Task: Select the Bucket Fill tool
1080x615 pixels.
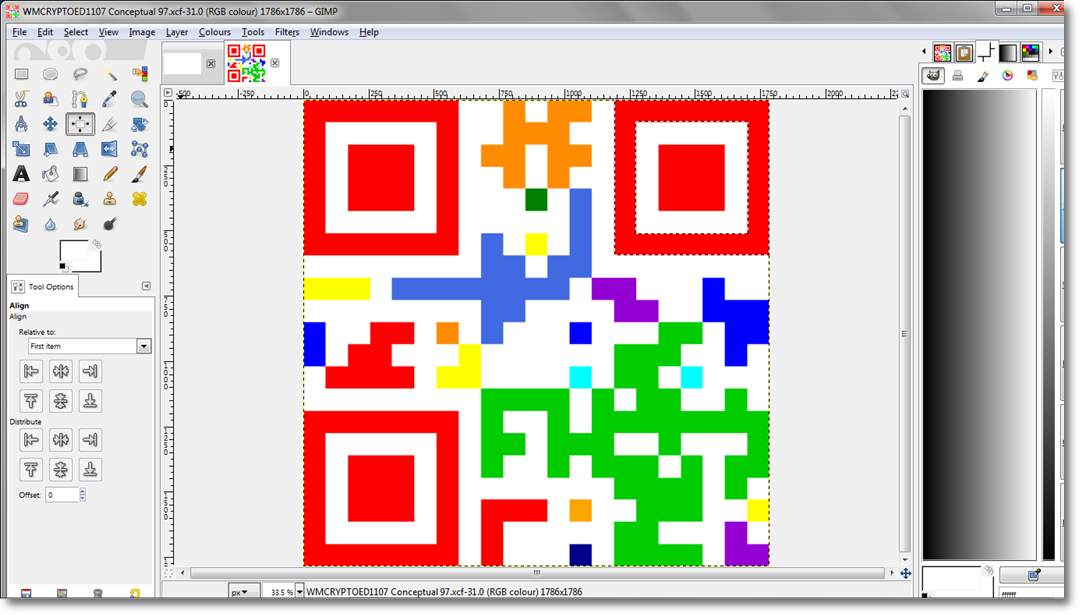Action: 50,174
